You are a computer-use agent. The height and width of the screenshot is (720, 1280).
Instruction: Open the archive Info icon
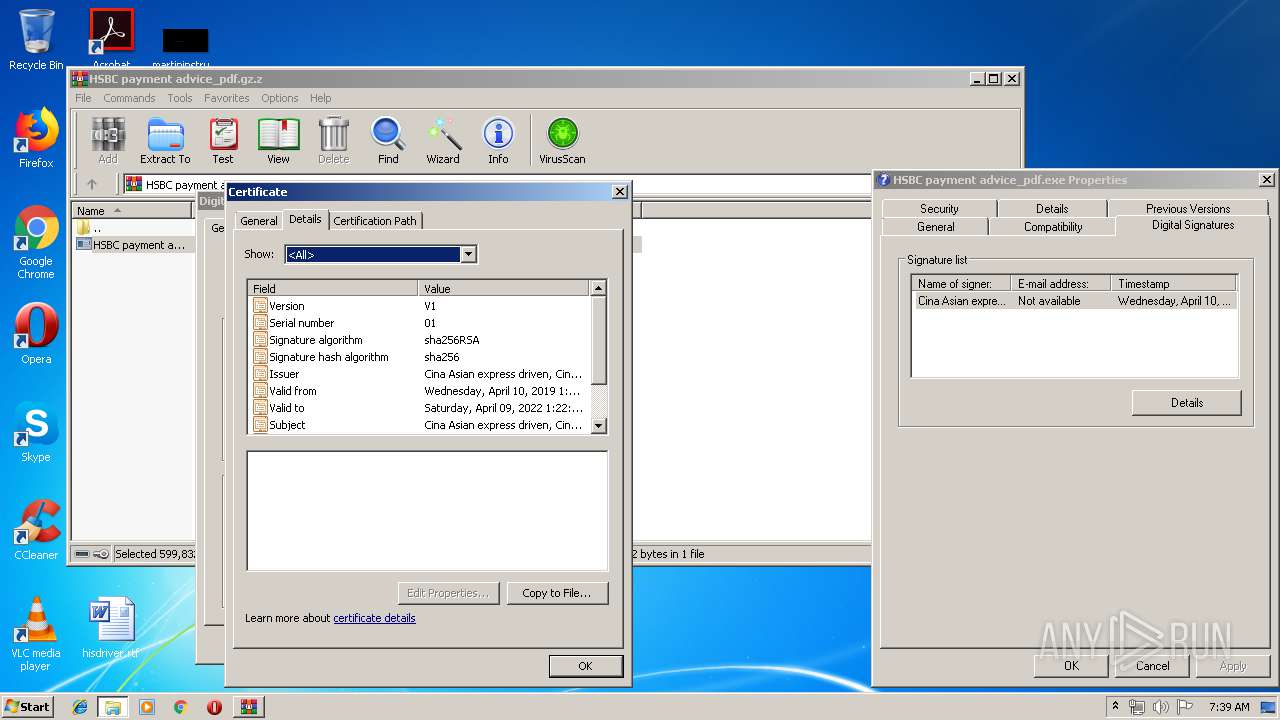[x=498, y=140]
